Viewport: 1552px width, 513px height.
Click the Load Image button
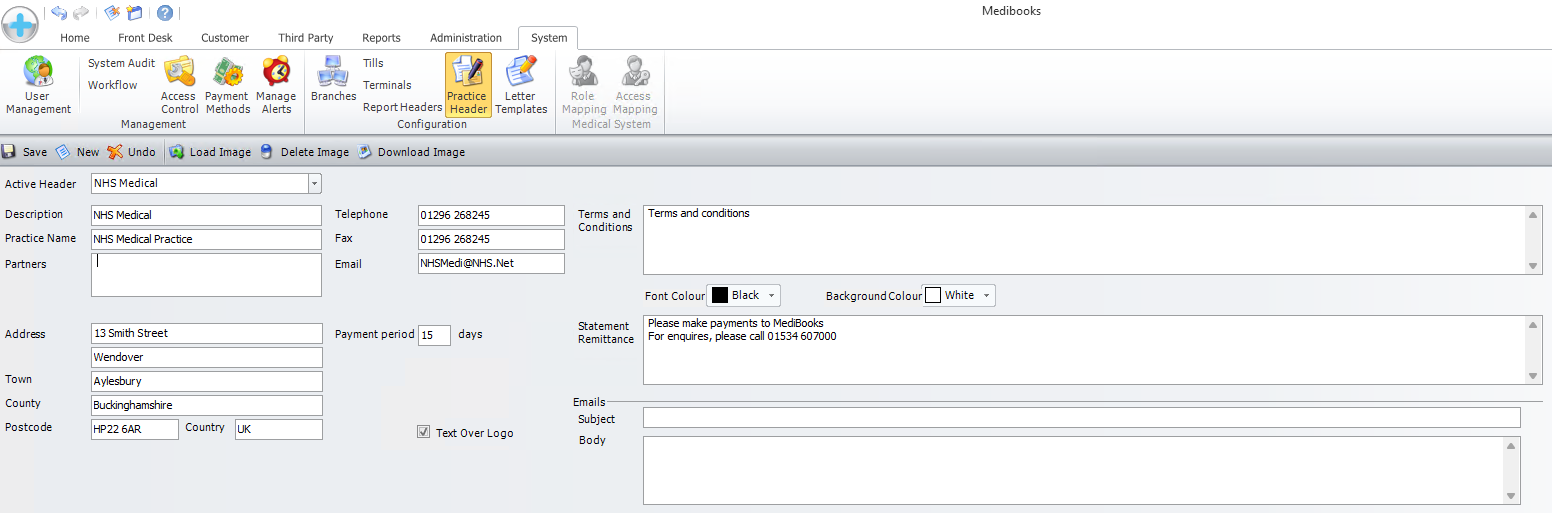pyautogui.click(x=210, y=152)
